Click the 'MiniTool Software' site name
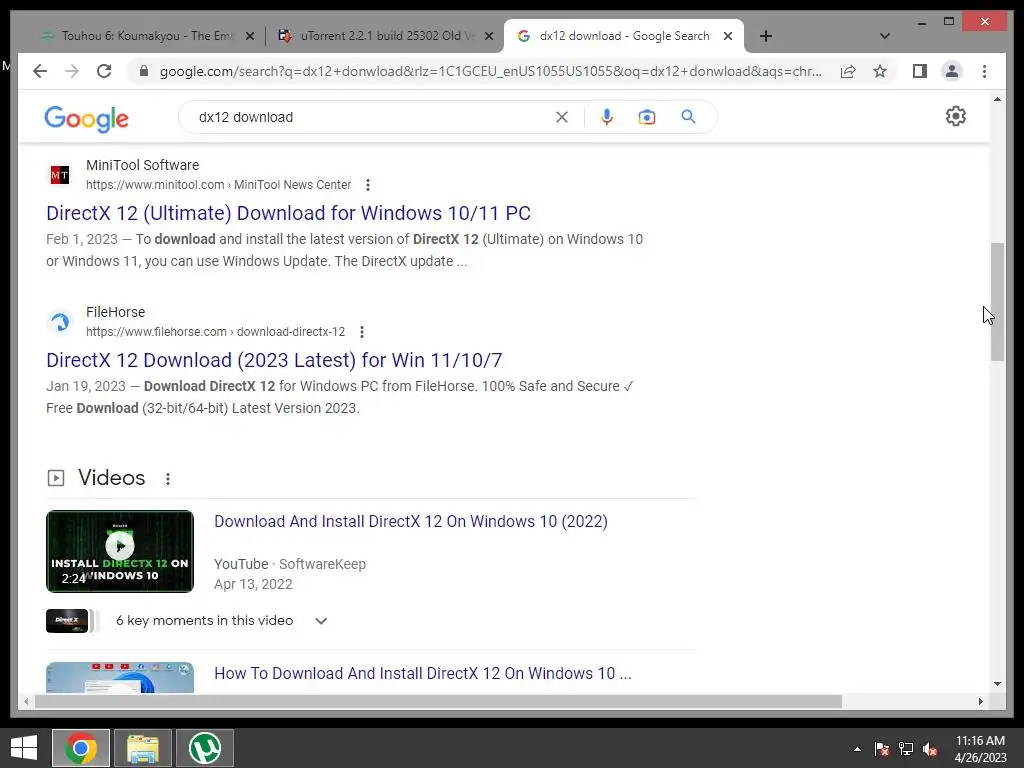Screen dimensions: 1024x768 (142, 165)
